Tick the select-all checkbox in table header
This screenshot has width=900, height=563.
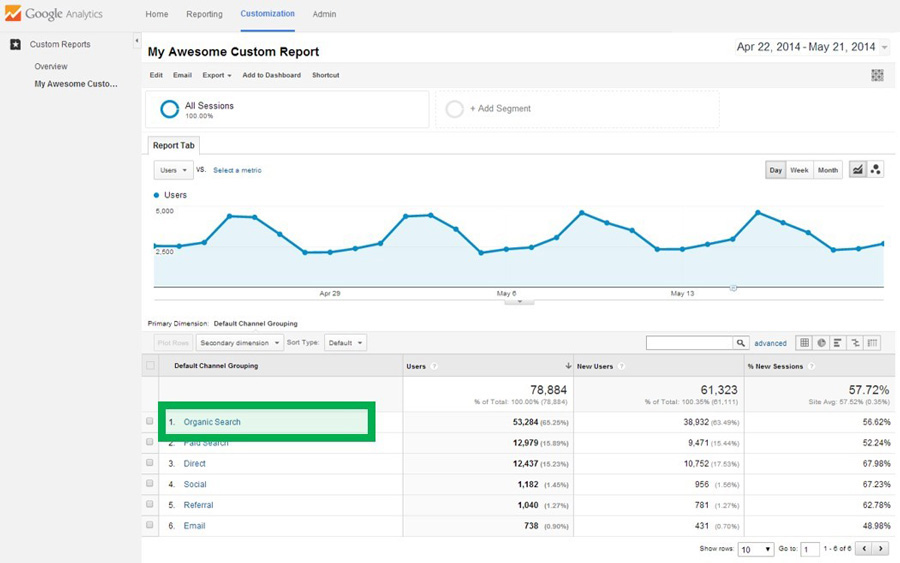151,366
